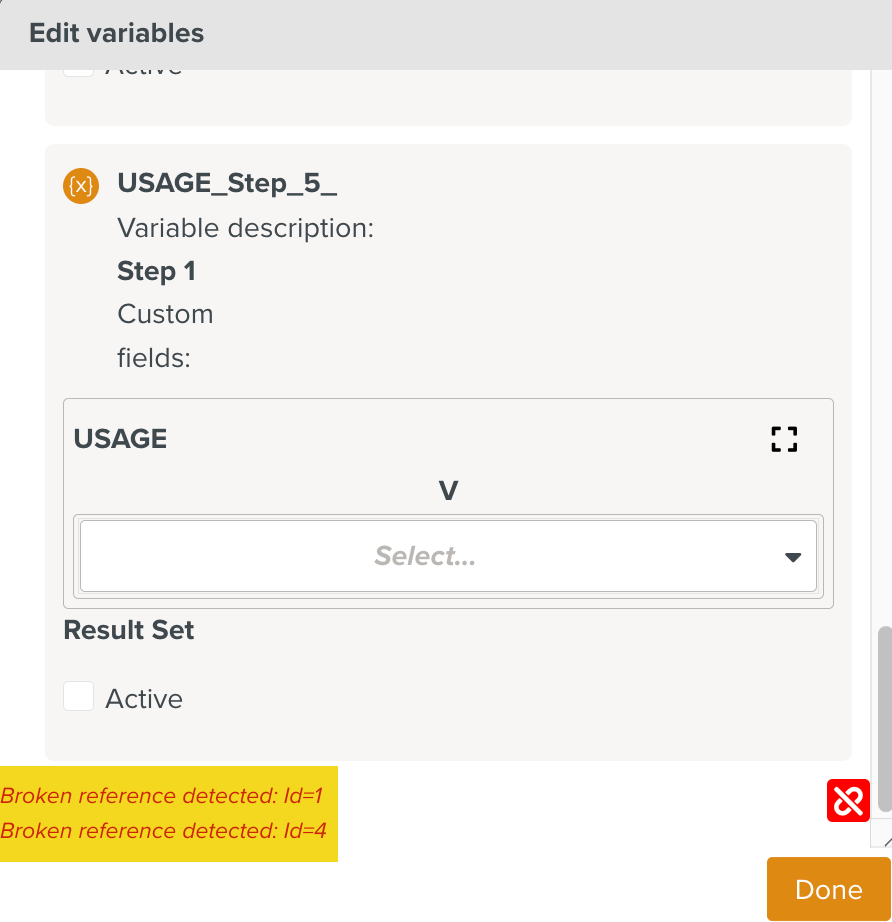The image size is (892, 922).
Task: Click the V column header
Action: point(448,491)
